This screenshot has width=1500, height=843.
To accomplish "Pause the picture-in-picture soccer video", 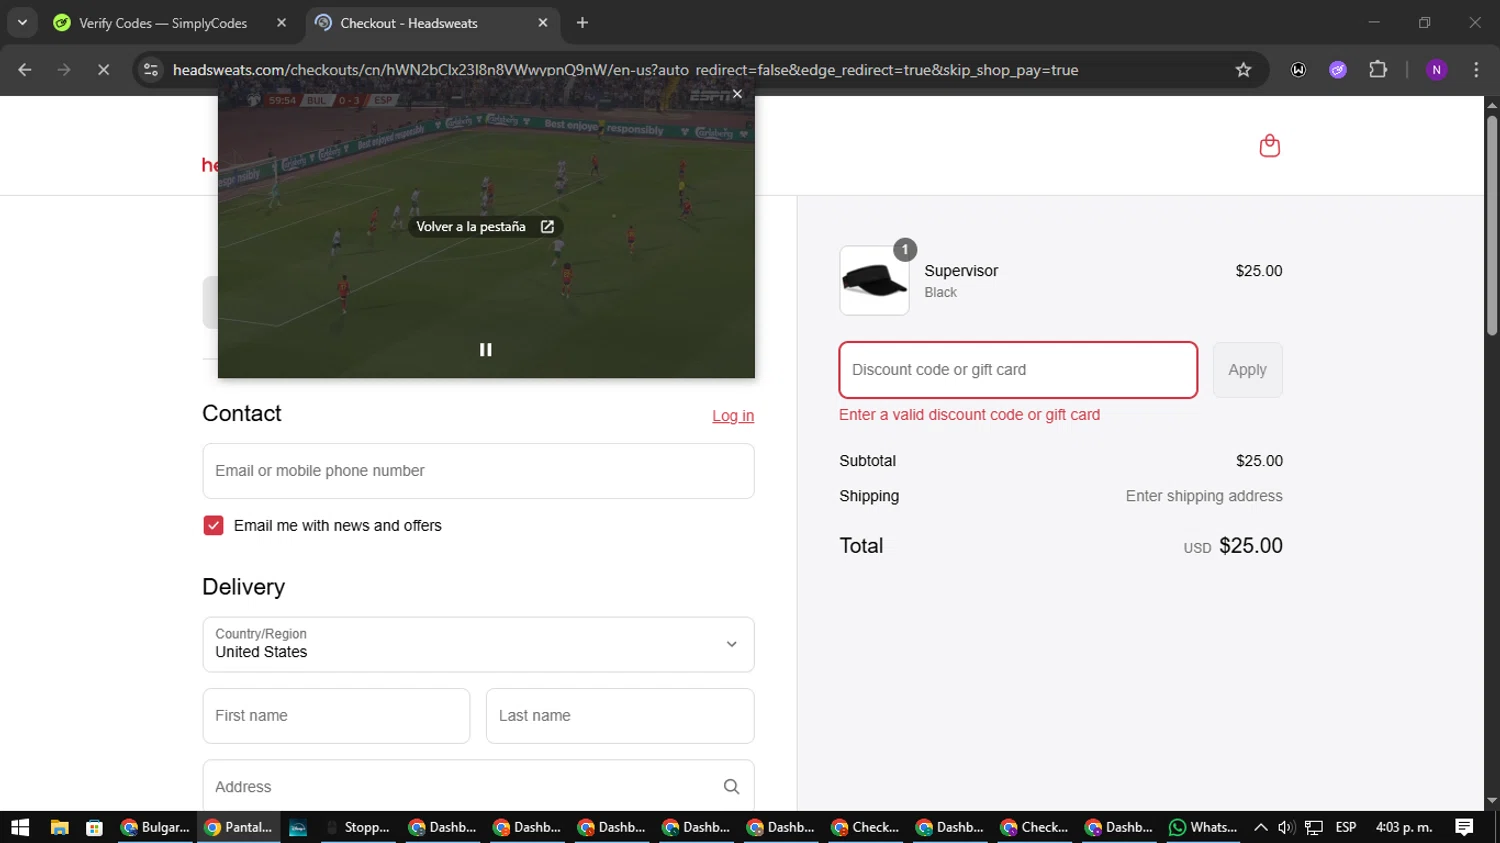I will click(486, 349).
